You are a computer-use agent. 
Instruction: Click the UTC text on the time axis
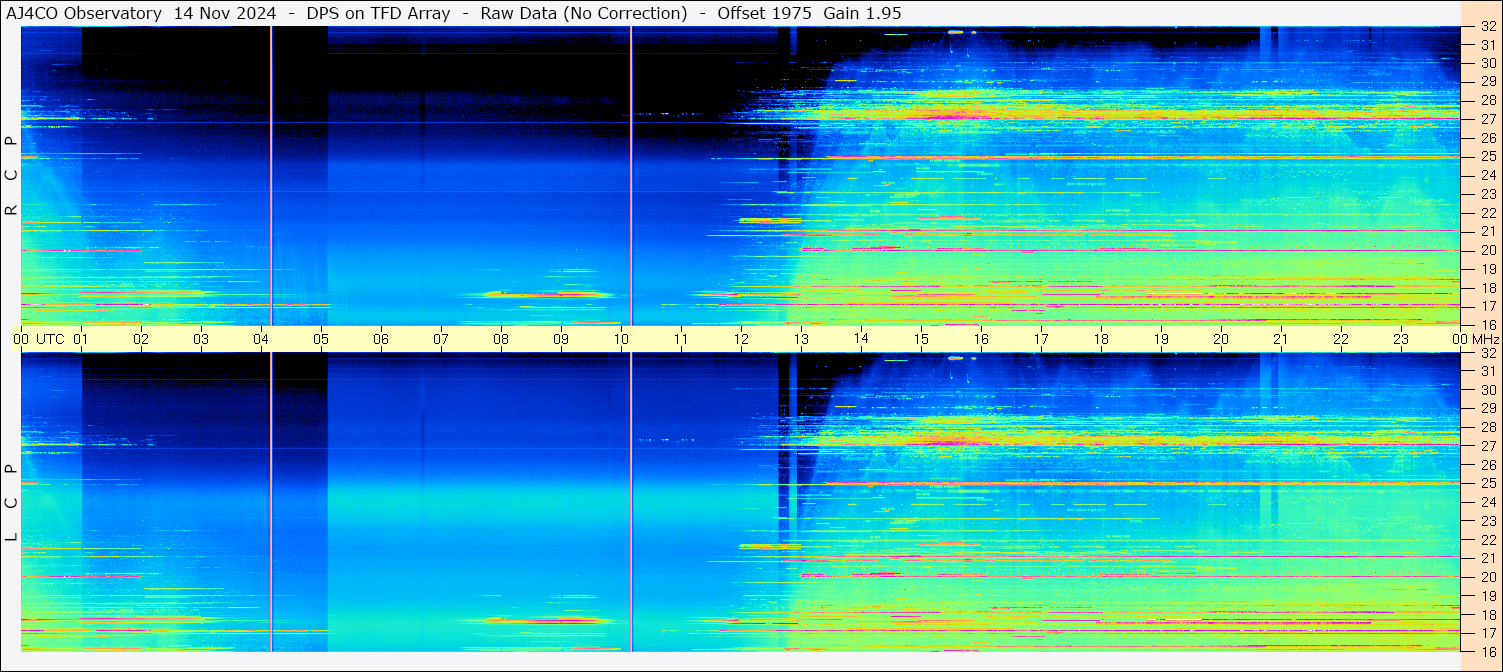(51, 339)
